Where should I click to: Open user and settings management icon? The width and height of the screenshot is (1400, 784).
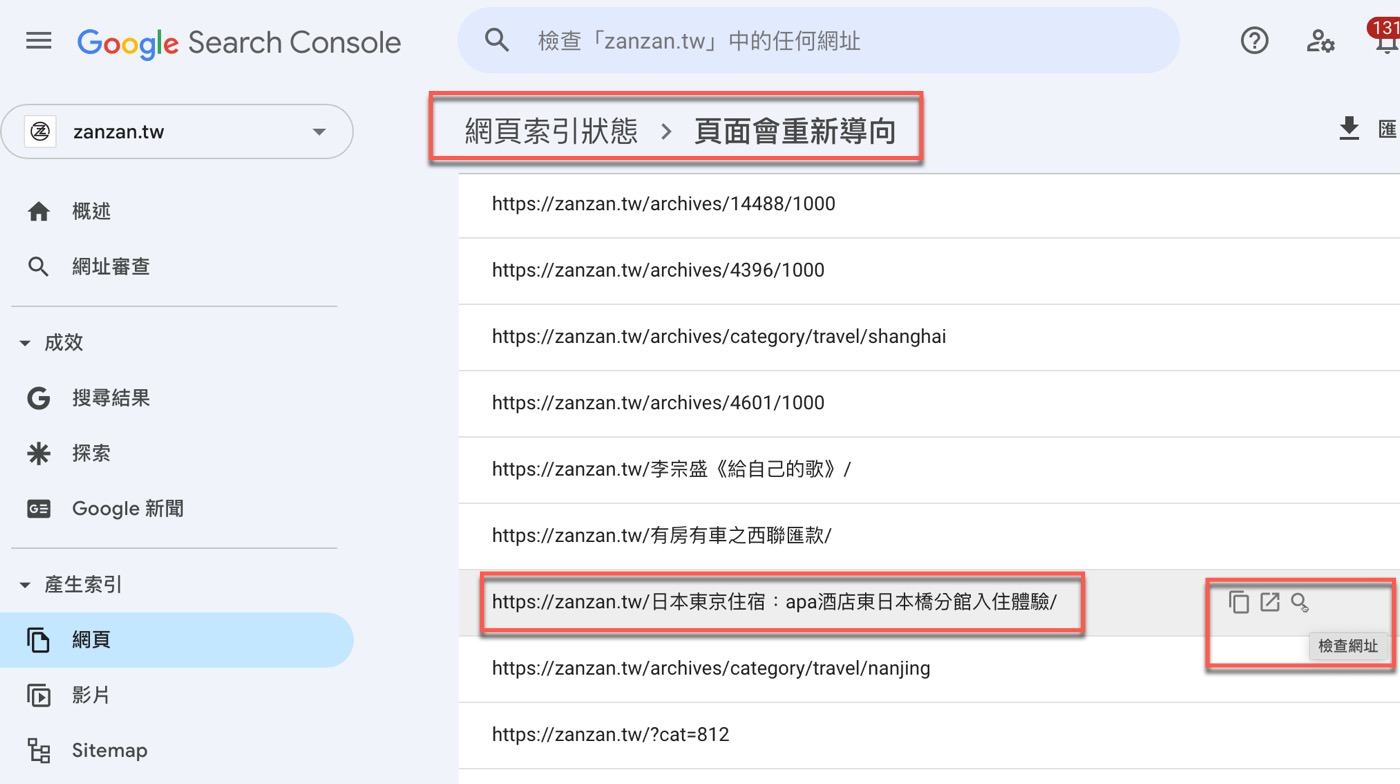[x=1320, y=41]
